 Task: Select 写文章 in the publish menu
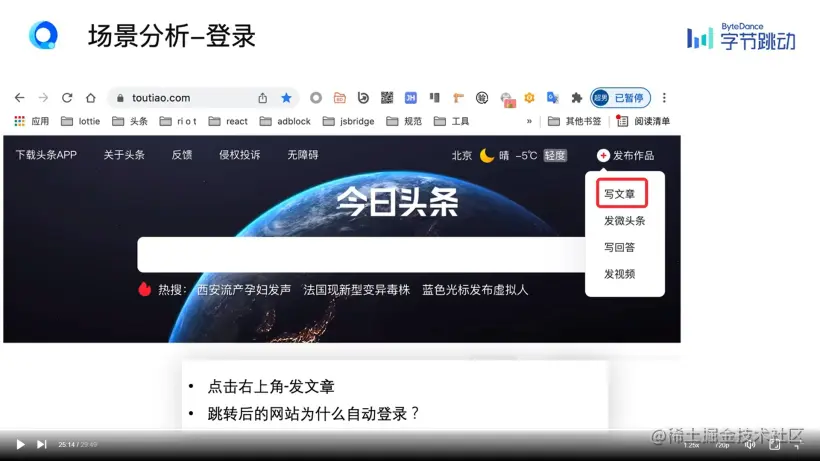(x=621, y=193)
